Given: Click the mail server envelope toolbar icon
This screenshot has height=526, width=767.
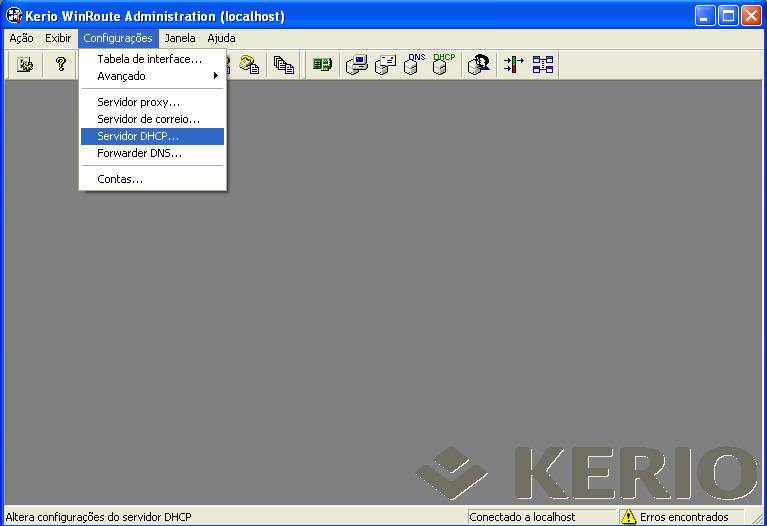Looking at the screenshot, I should (386, 65).
